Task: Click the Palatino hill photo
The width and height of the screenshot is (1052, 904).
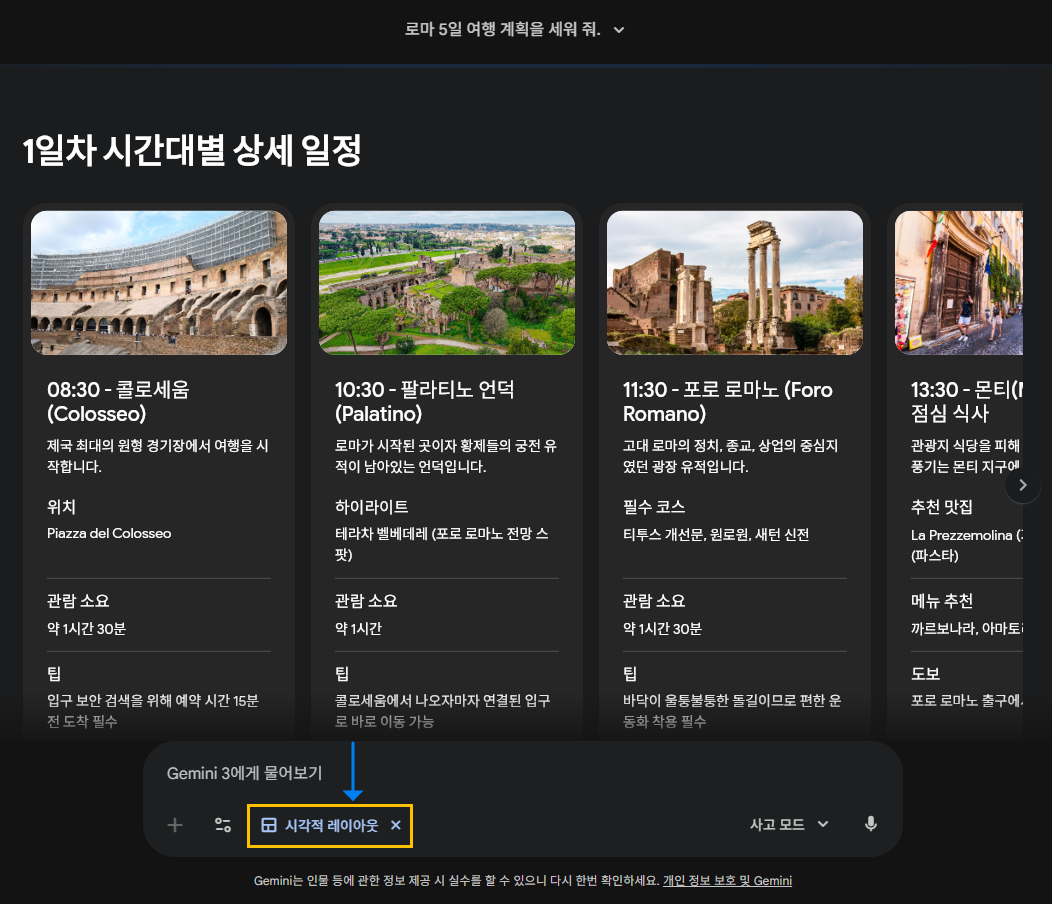Action: [x=446, y=282]
